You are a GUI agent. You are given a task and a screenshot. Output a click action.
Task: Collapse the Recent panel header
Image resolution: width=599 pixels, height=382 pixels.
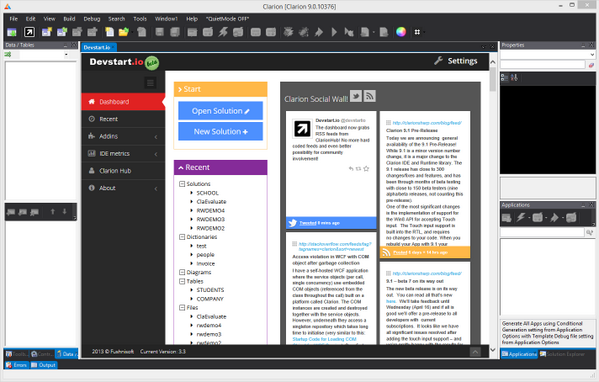tap(220, 167)
